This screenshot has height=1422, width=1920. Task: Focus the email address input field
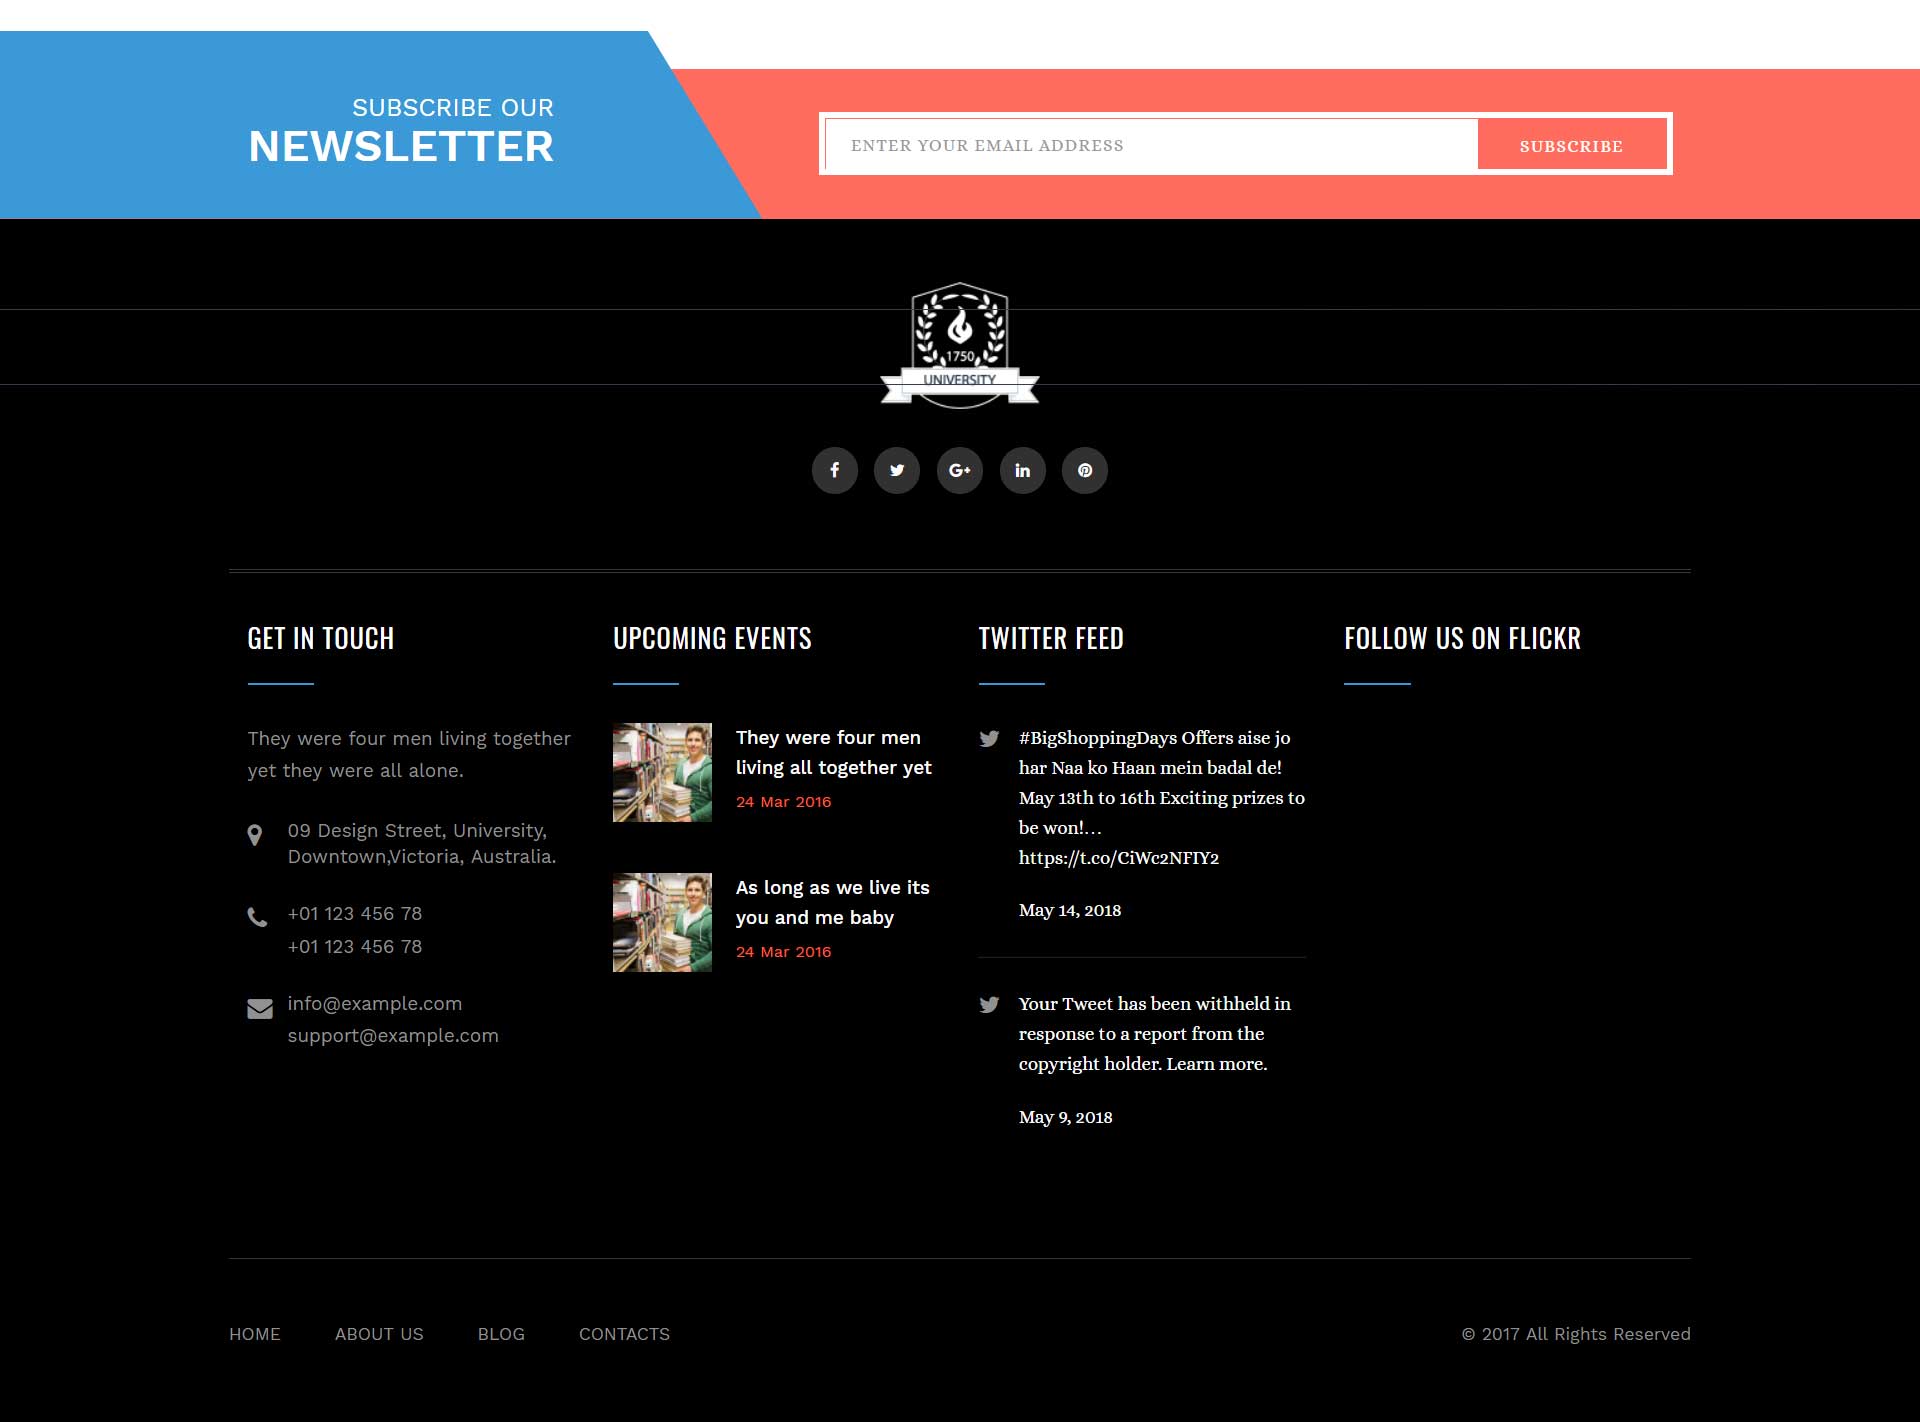1150,145
